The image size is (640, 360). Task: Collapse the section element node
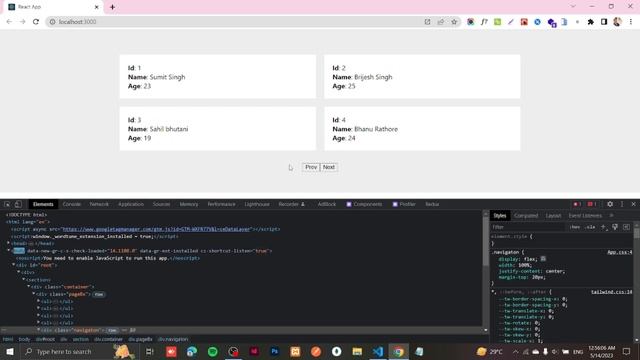click(24, 279)
